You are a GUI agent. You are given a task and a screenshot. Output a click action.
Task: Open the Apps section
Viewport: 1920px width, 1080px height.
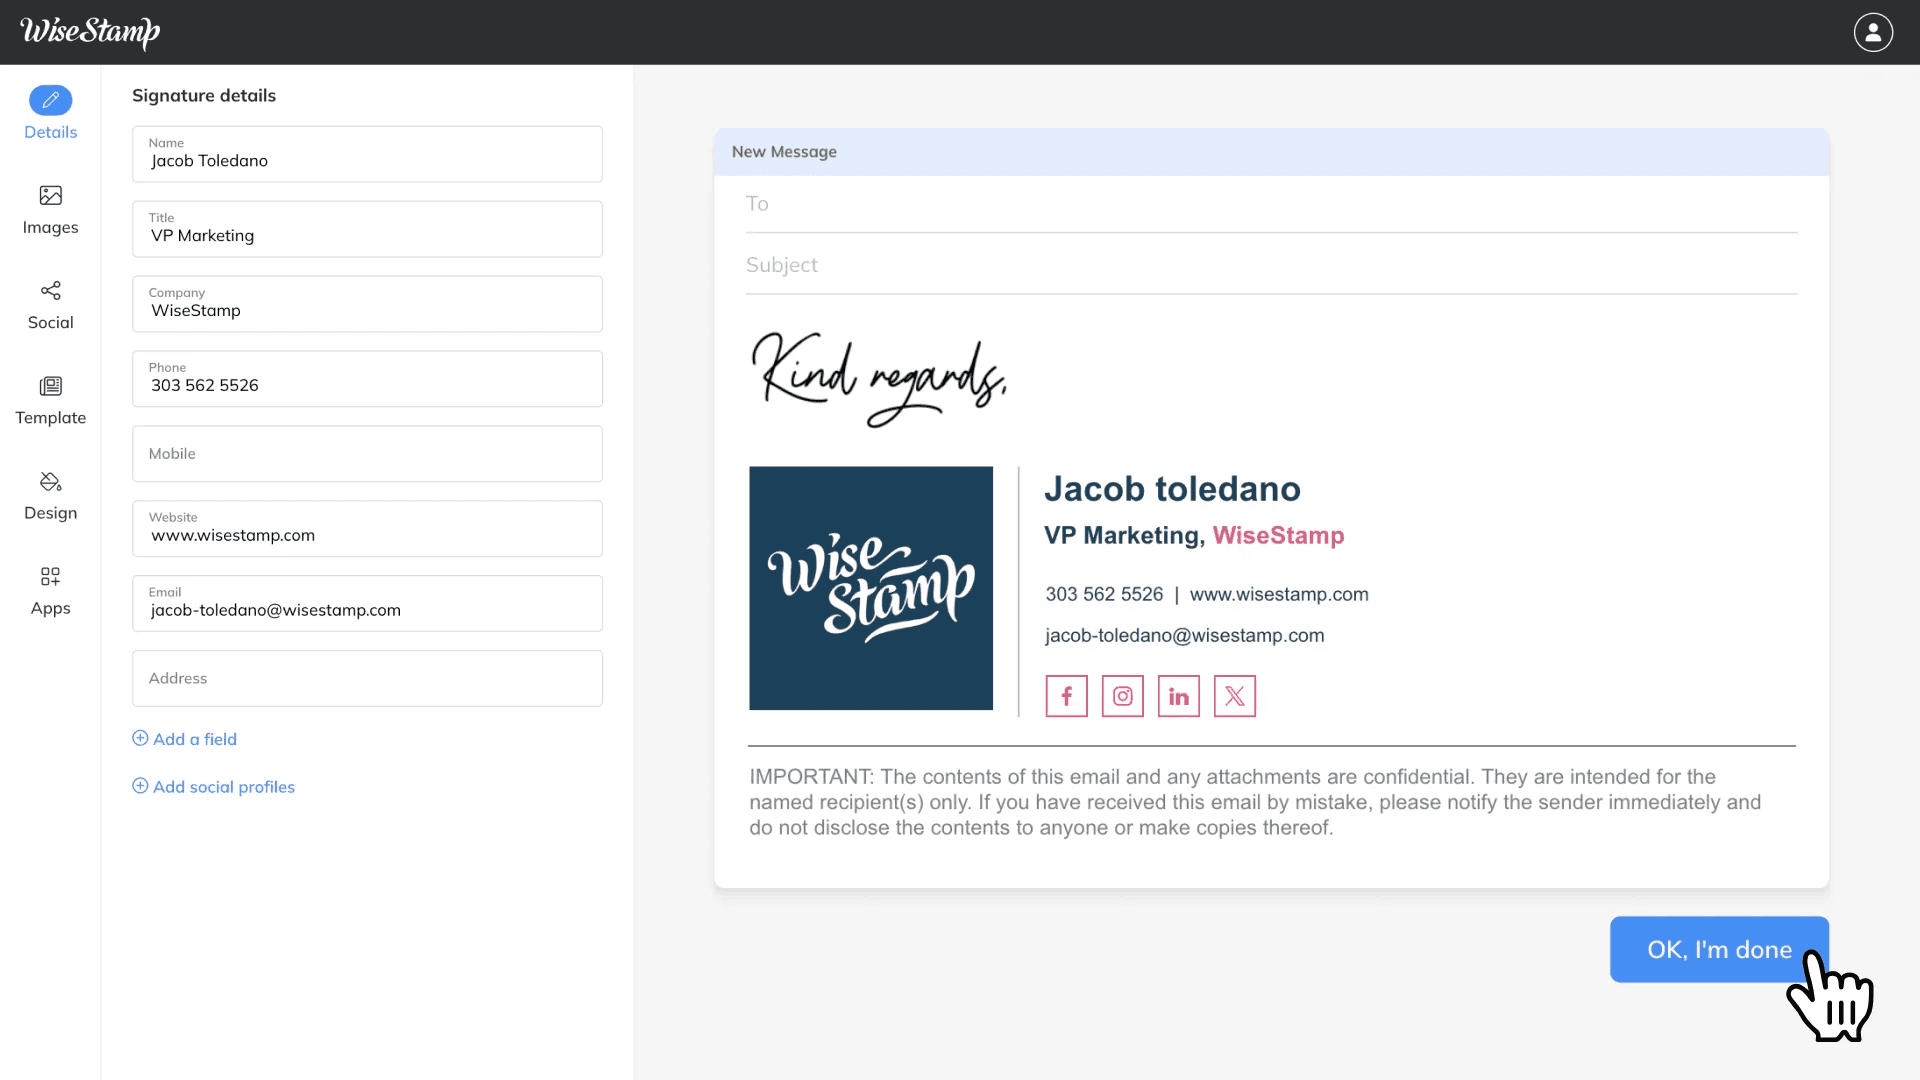pyautogui.click(x=50, y=590)
